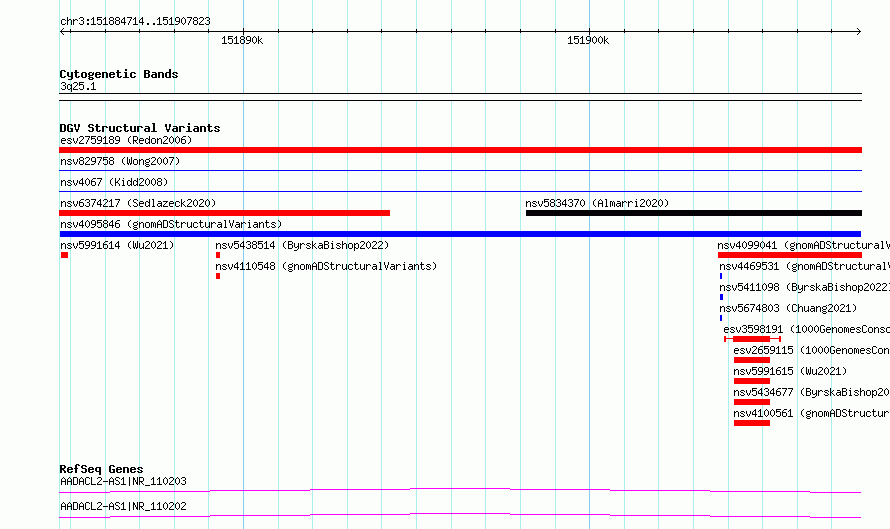Select the blue nsv4095846 gnomAD variant bar
This screenshot has width=890, height=529.
point(460,234)
